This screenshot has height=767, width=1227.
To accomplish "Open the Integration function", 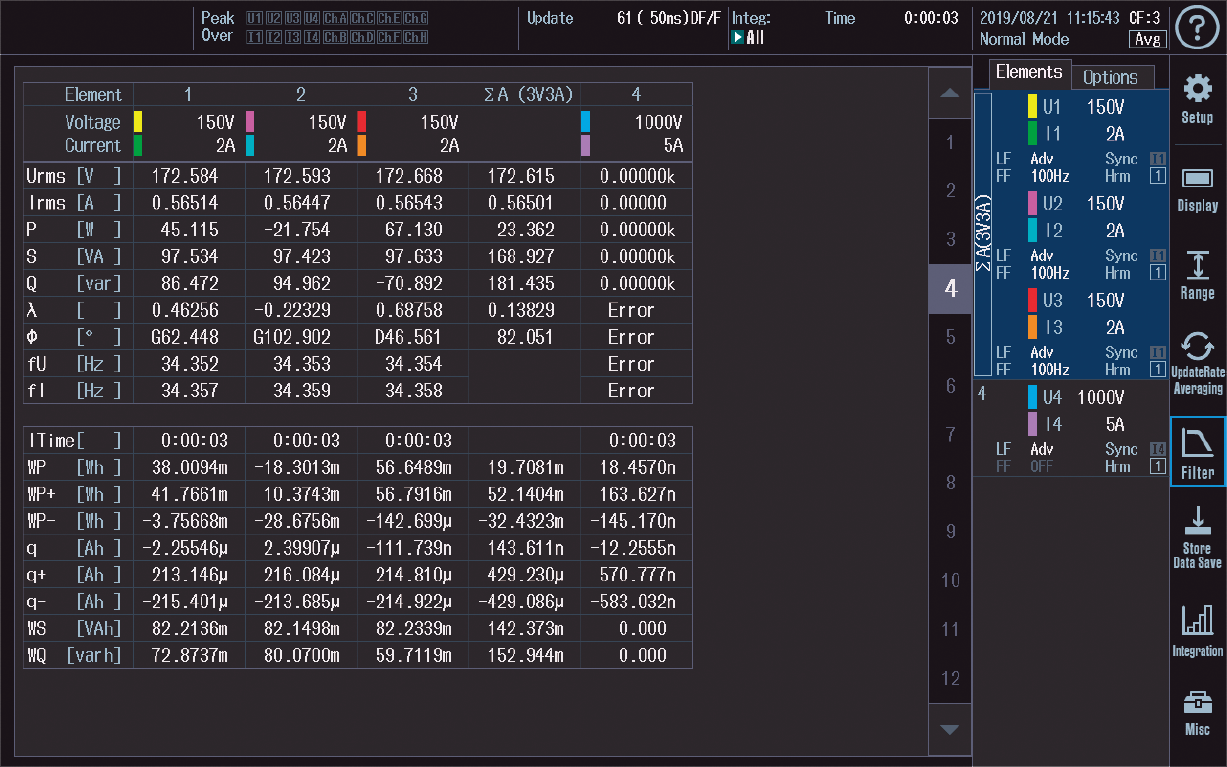I will [1198, 630].
